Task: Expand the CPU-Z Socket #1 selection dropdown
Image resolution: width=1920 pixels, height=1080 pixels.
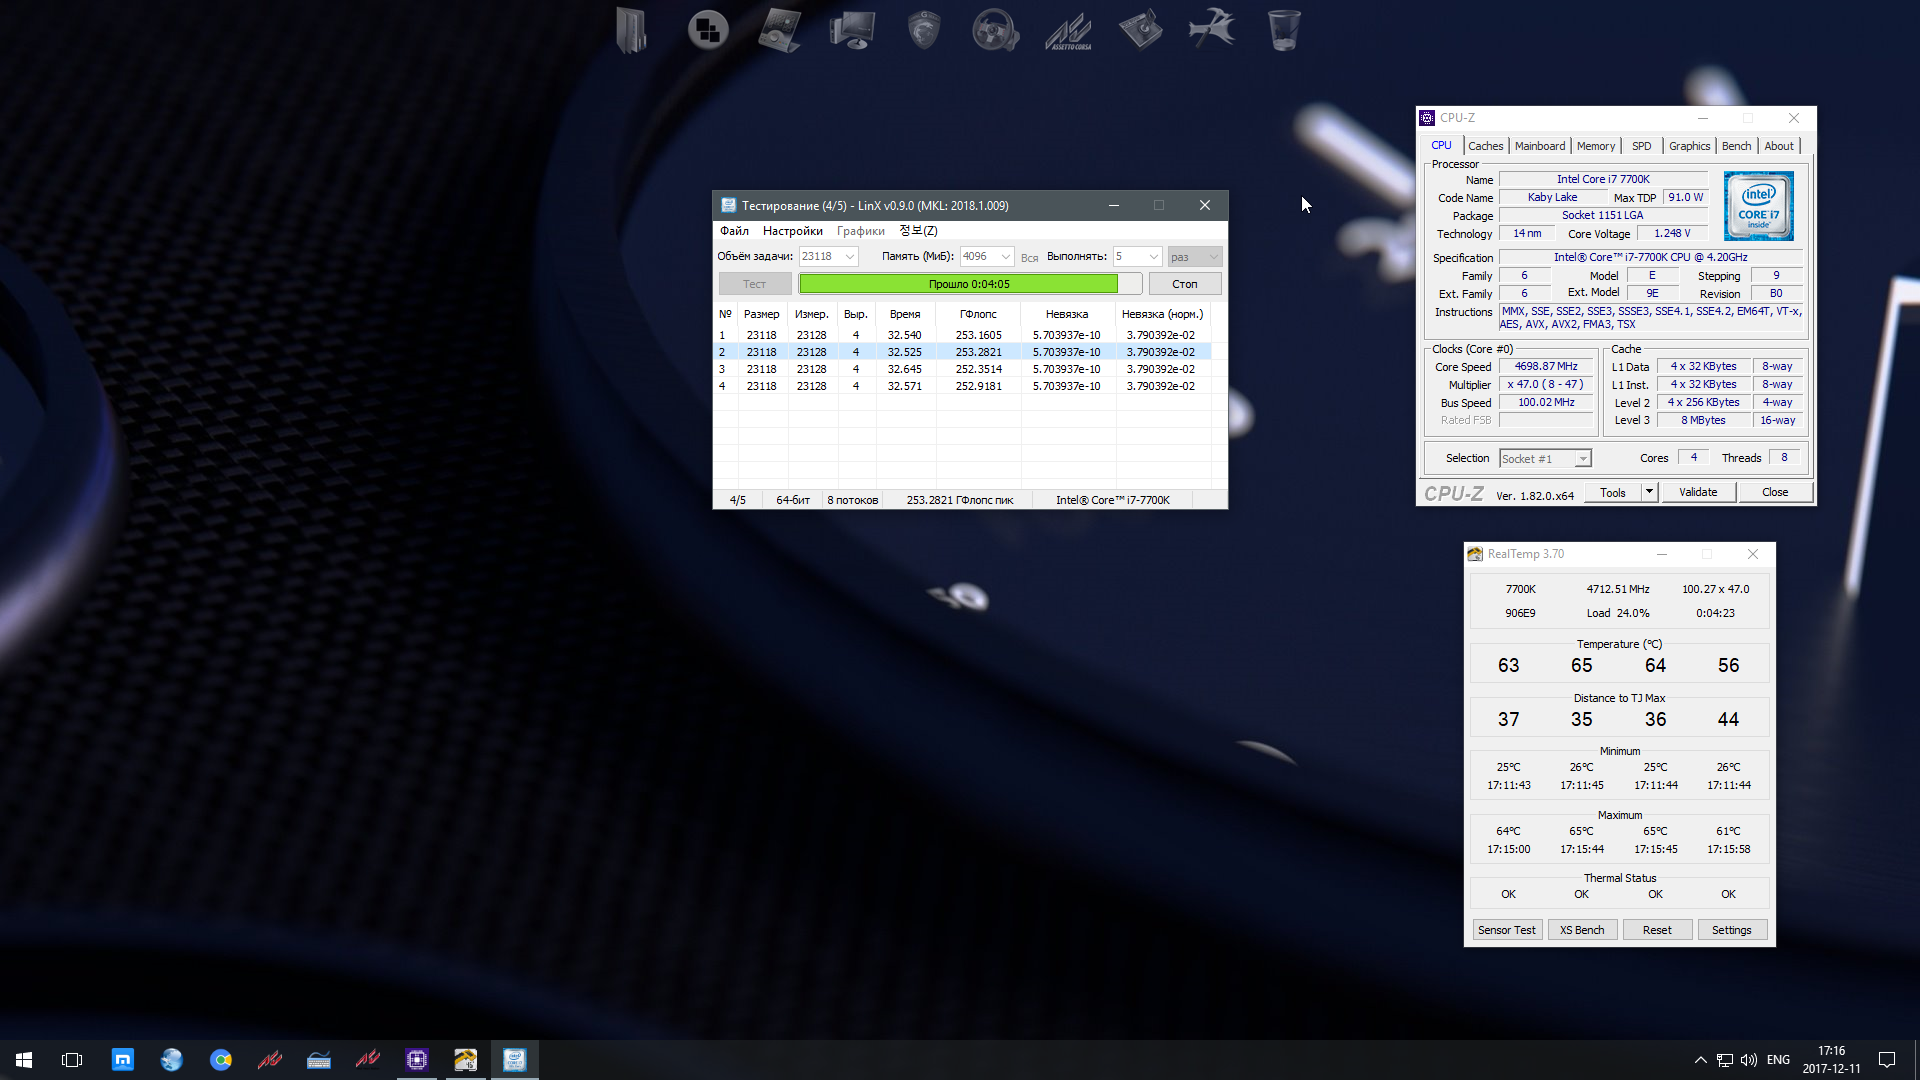Action: (x=1582, y=459)
